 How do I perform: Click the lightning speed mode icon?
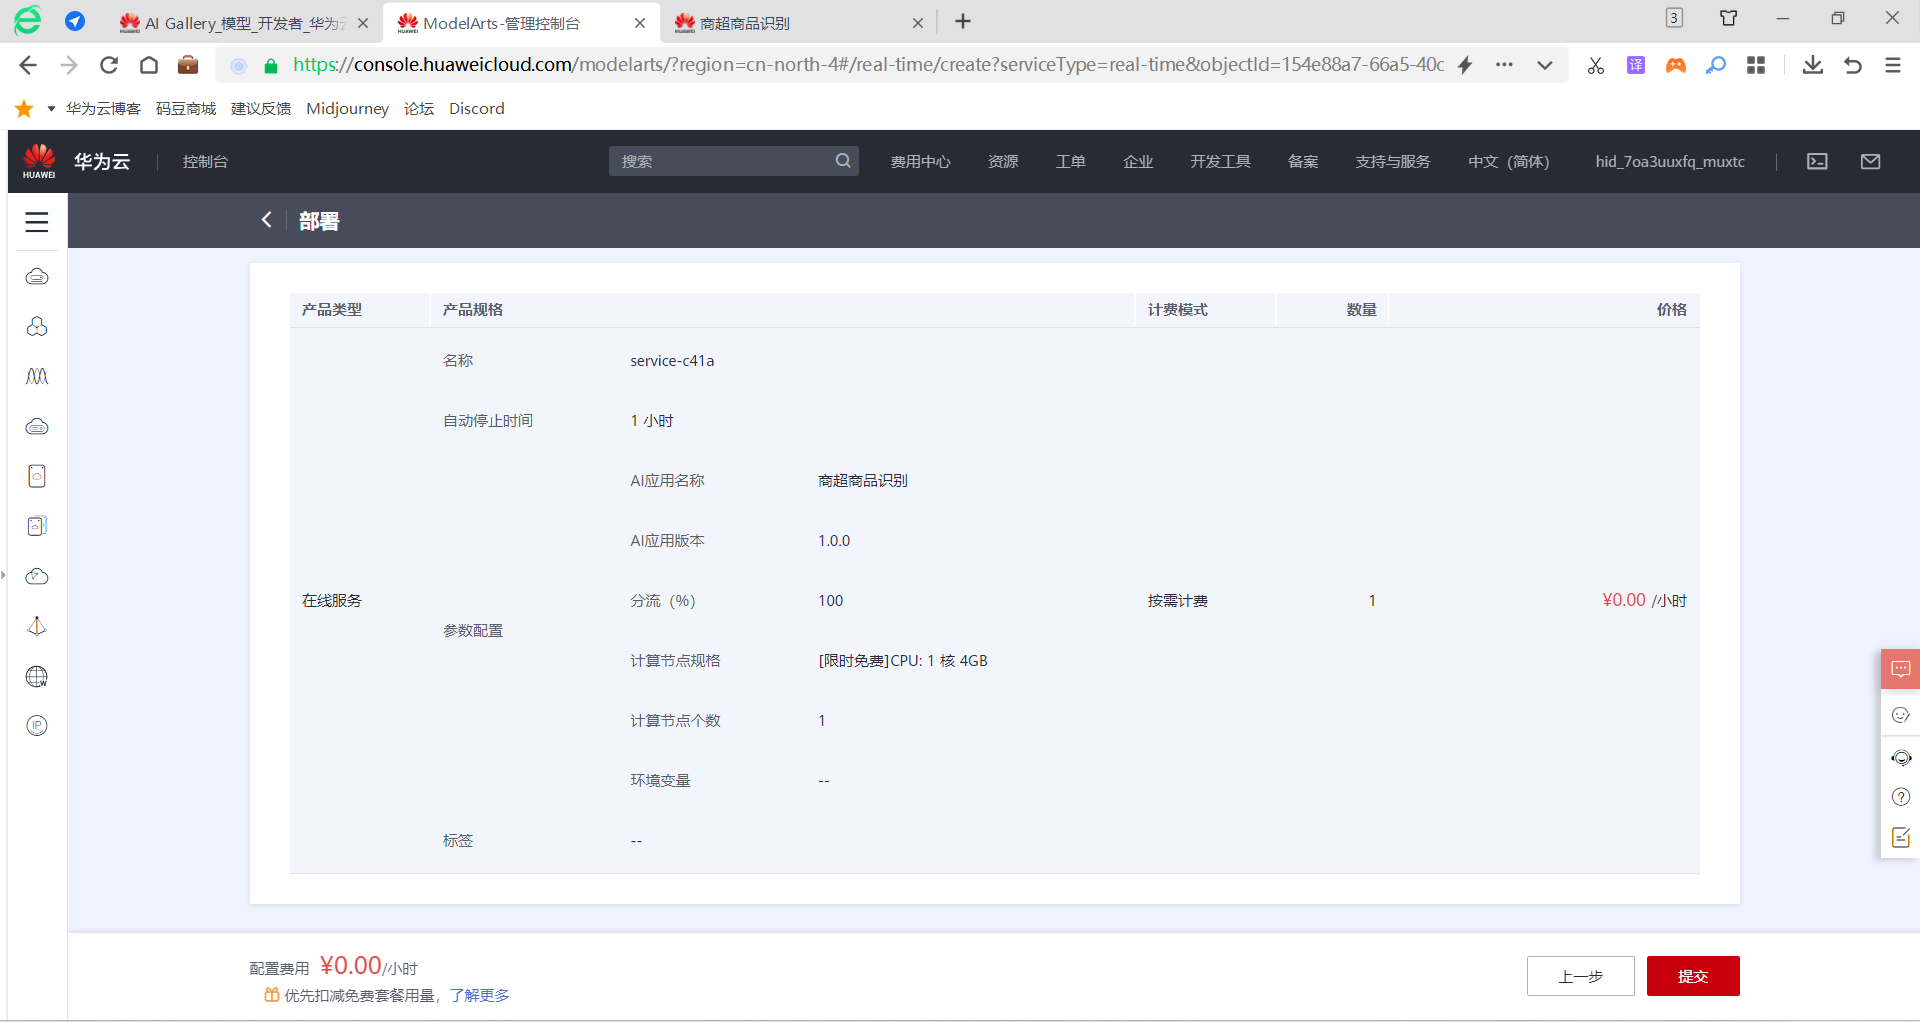pos(1465,65)
